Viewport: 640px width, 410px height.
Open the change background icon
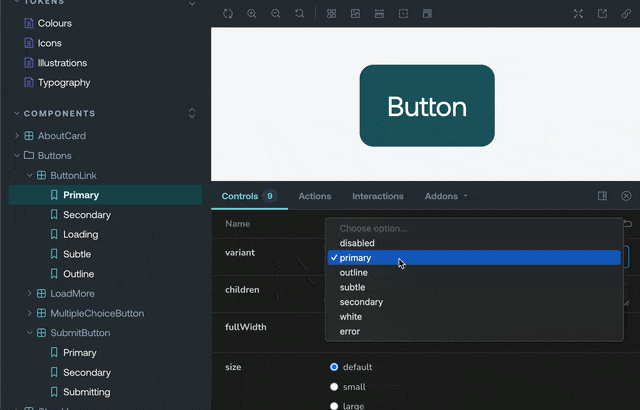[x=355, y=13]
